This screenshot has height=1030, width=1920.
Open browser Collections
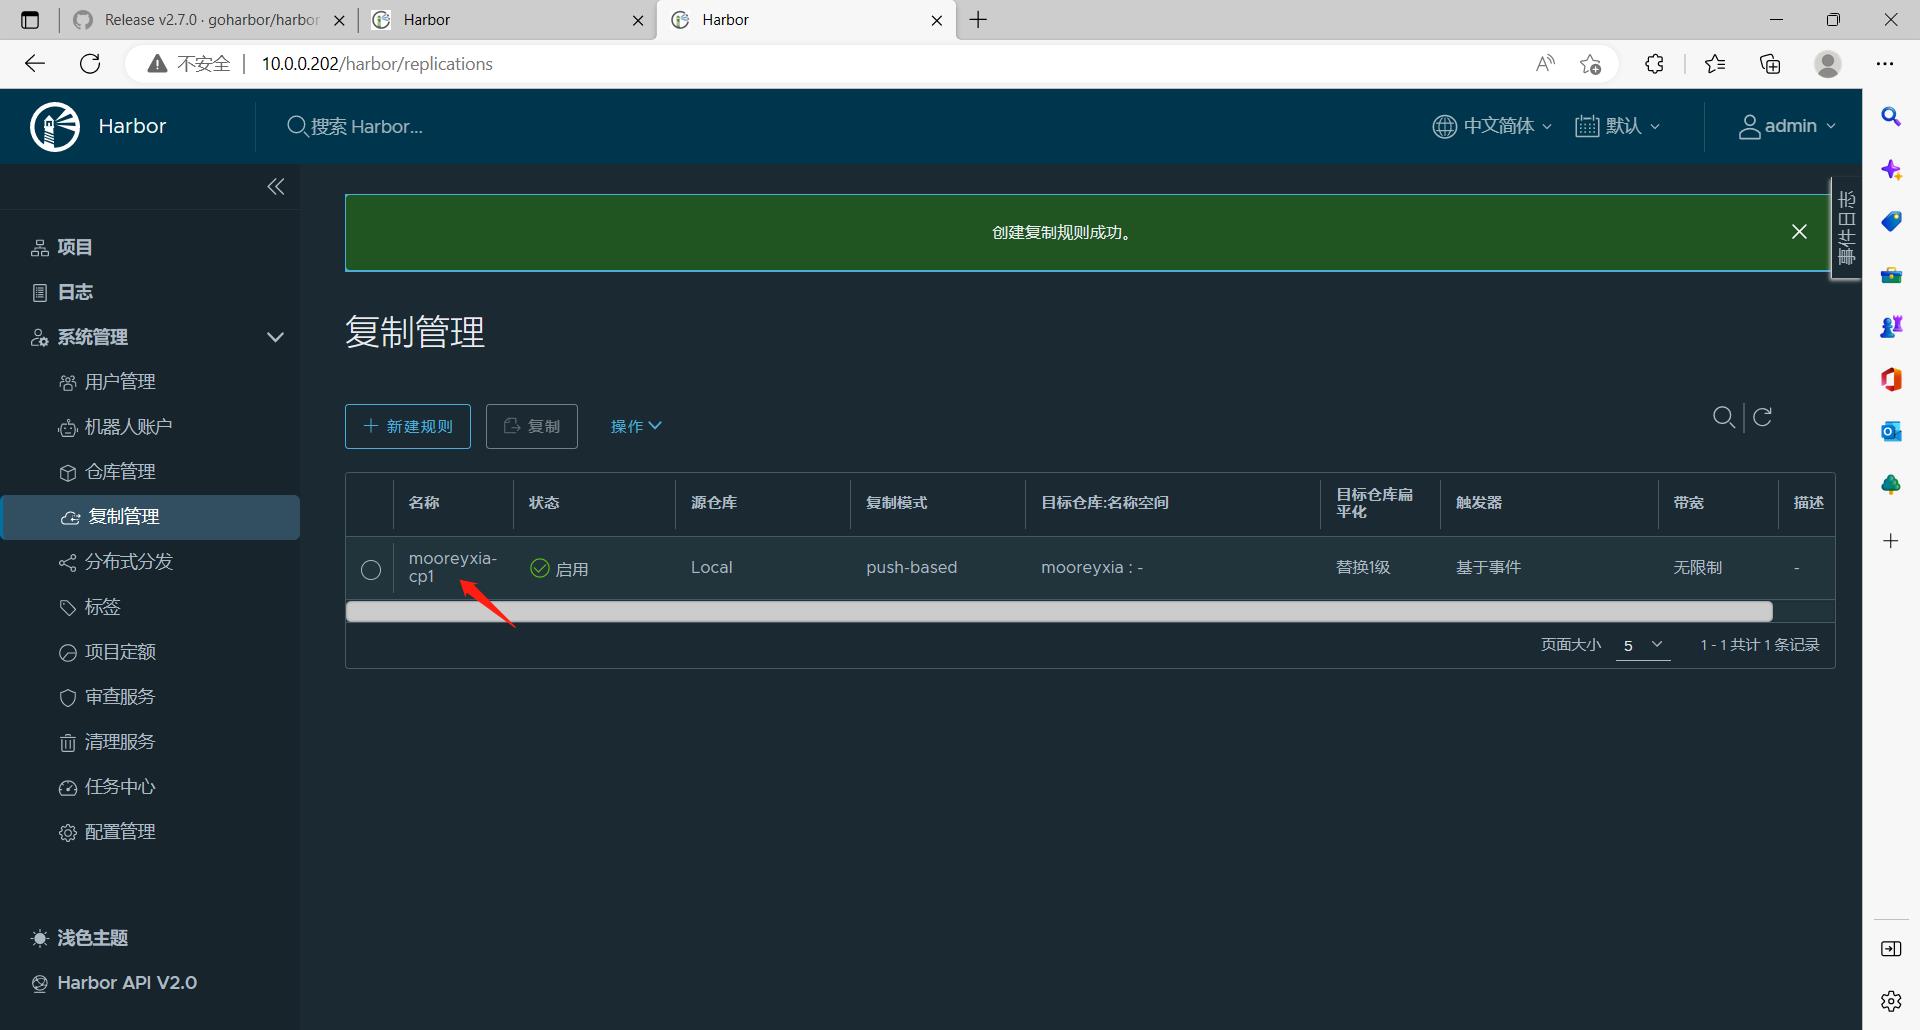pos(1770,64)
